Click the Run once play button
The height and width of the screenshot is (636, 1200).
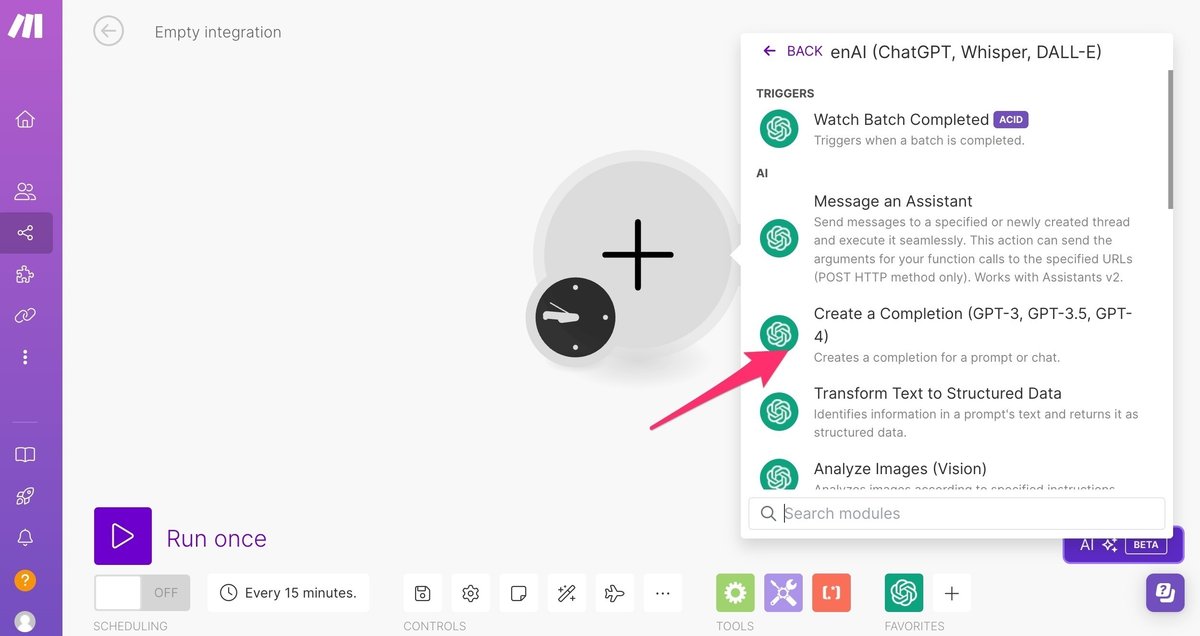coord(123,536)
